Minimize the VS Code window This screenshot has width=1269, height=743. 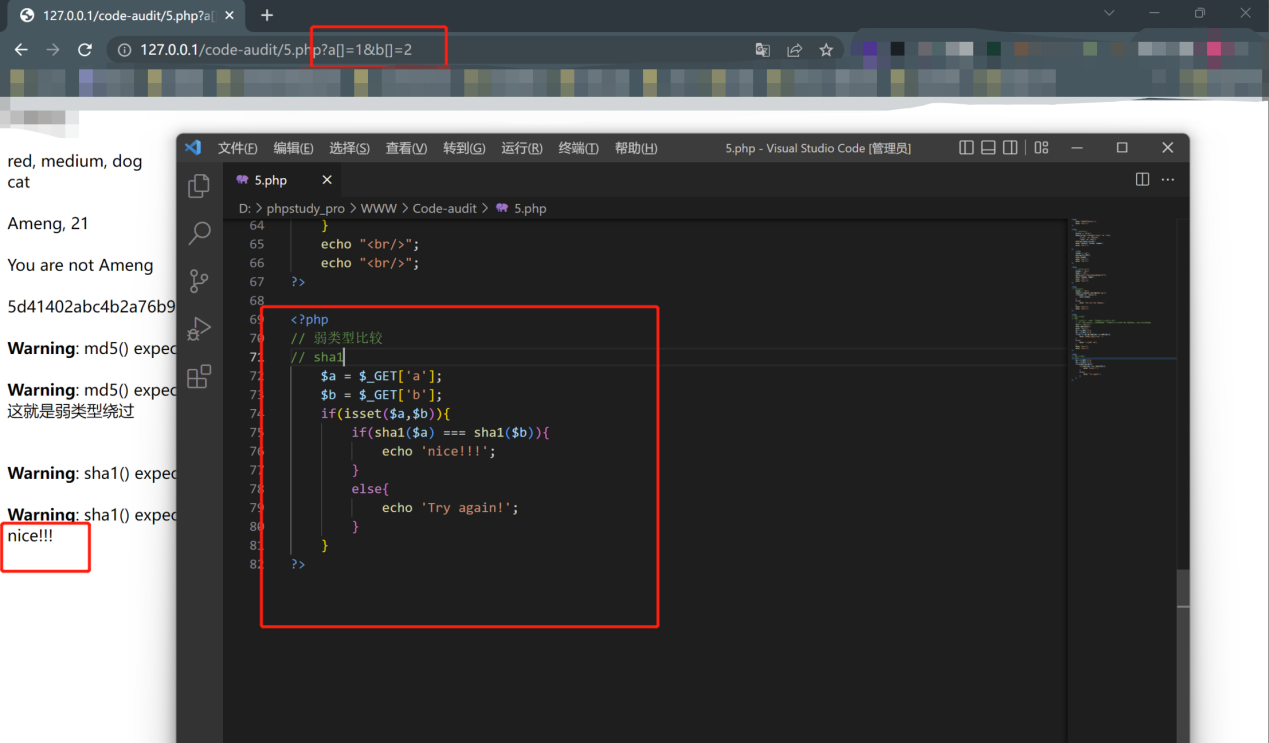(x=1077, y=148)
